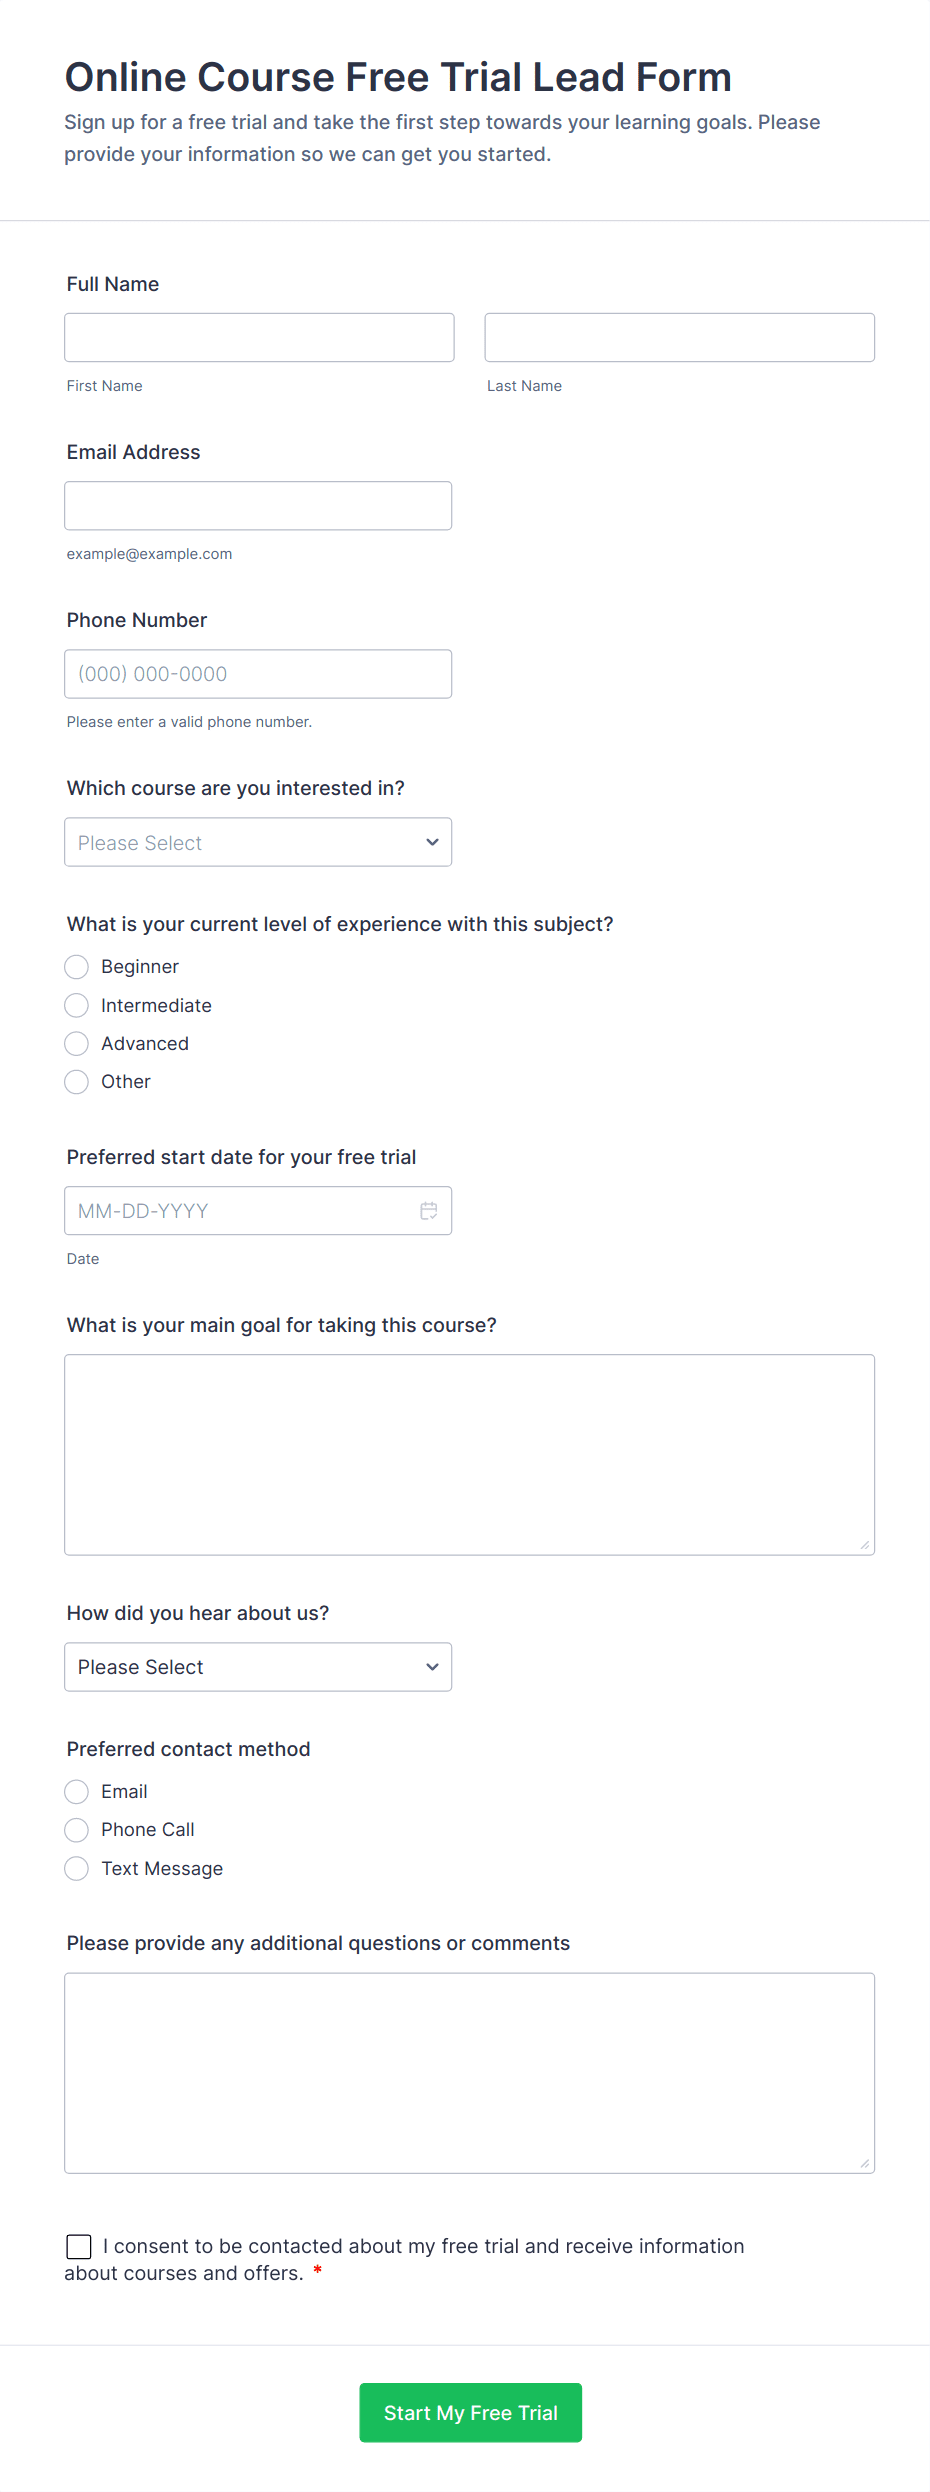
Task: Select Advanced experience level
Action: [77, 1044]
